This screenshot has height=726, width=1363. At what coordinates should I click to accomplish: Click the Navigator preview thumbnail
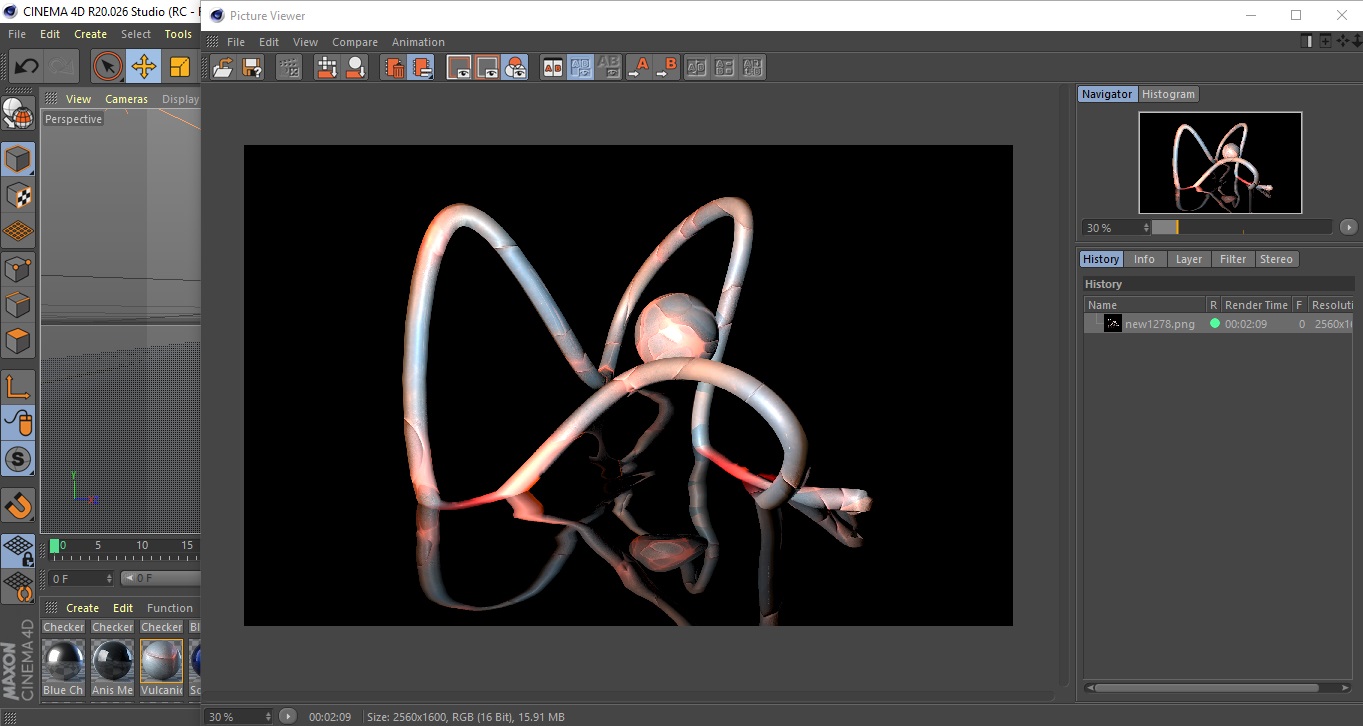click(1220, 162)
